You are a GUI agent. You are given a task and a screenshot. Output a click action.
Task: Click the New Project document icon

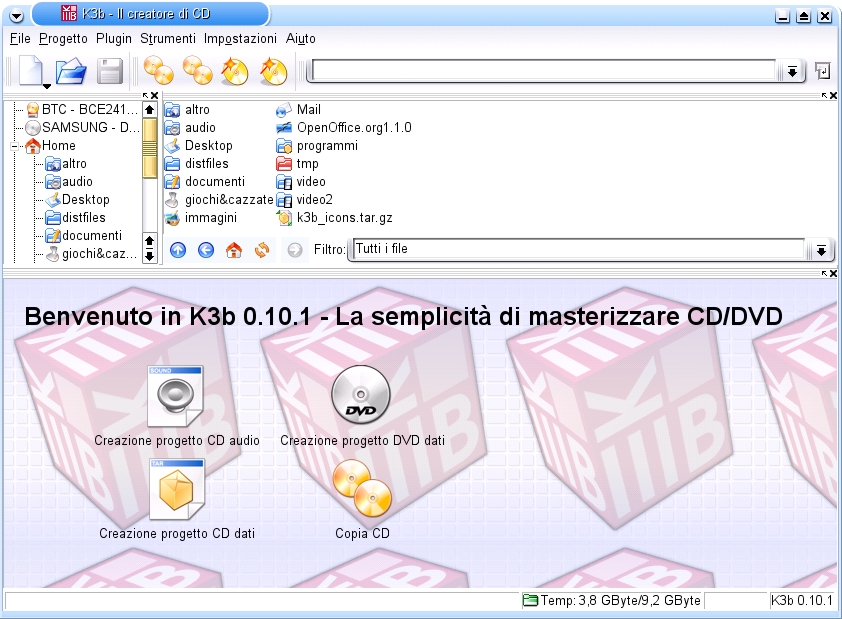click(x=31, y=69)
